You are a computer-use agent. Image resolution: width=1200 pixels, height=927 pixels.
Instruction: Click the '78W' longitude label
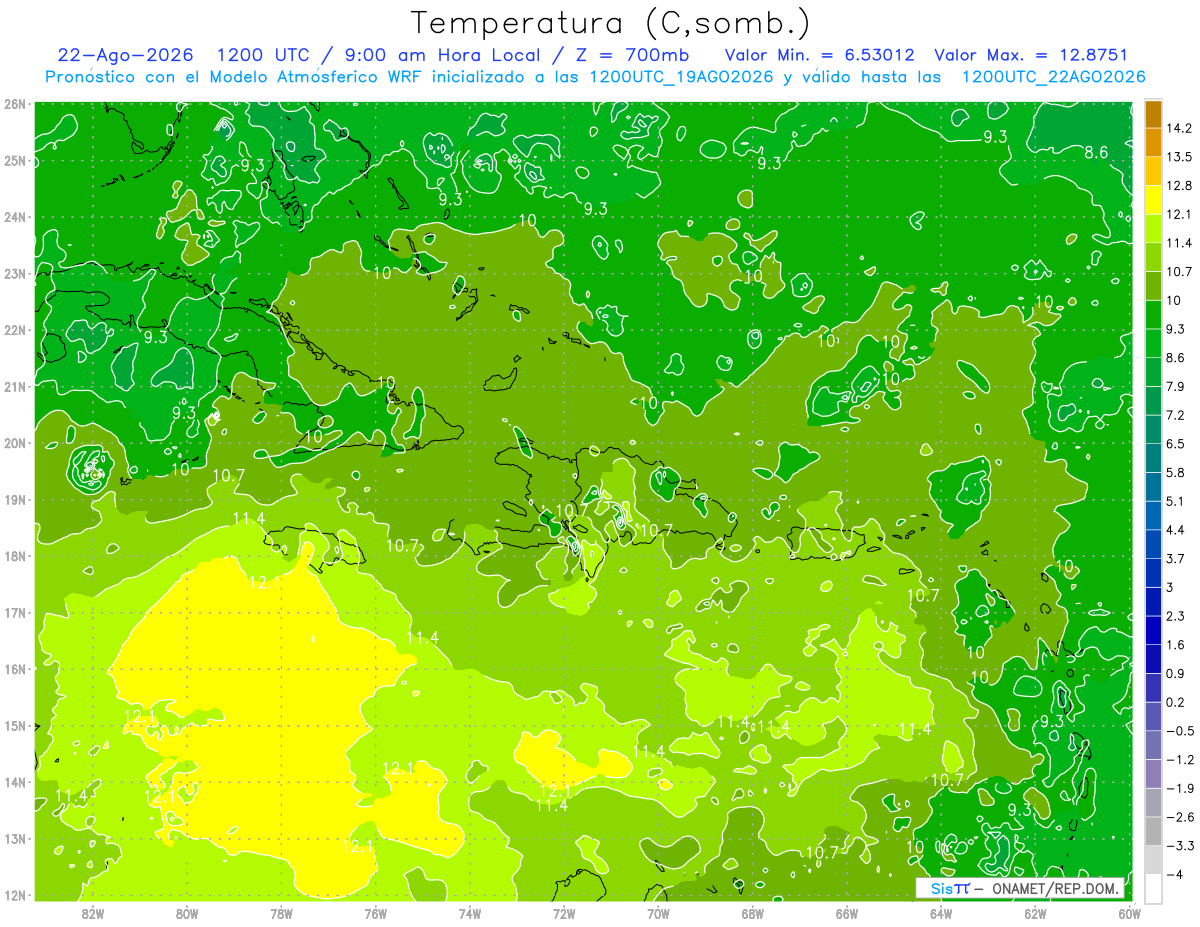pyautogui.click(x=281, y=912)
